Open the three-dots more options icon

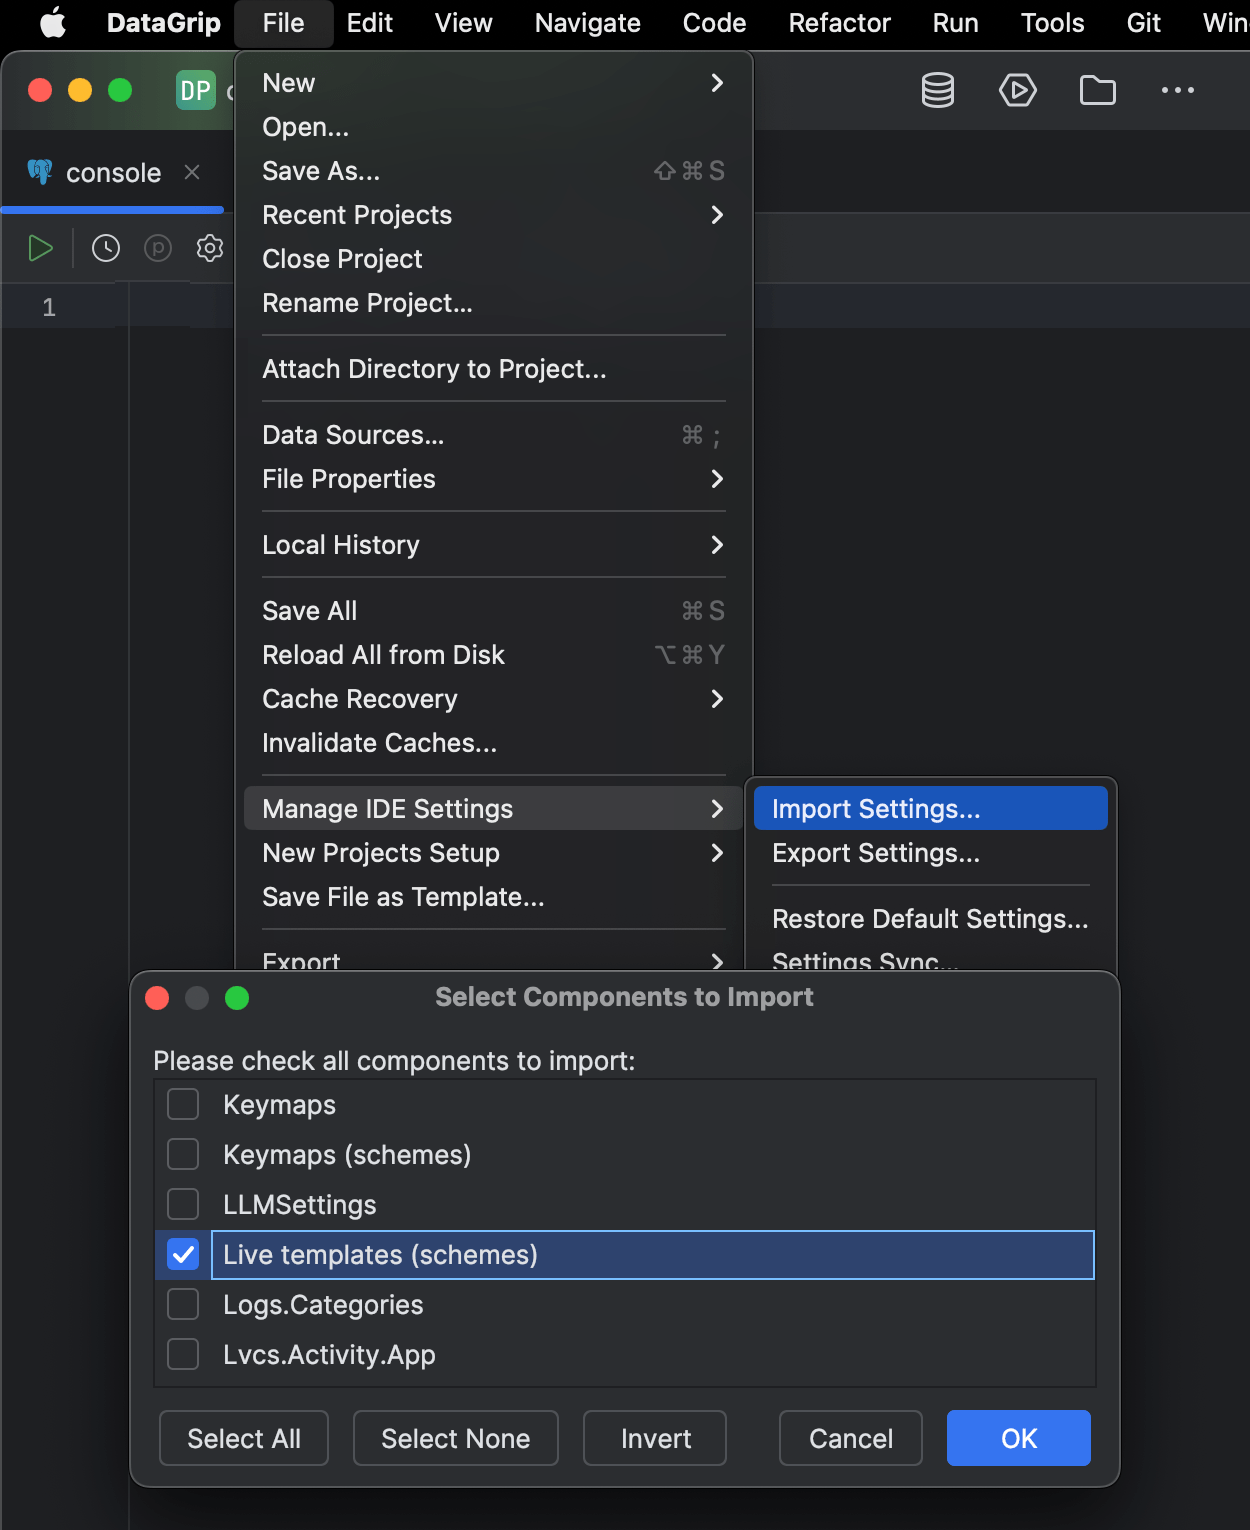pos(1178,91)
